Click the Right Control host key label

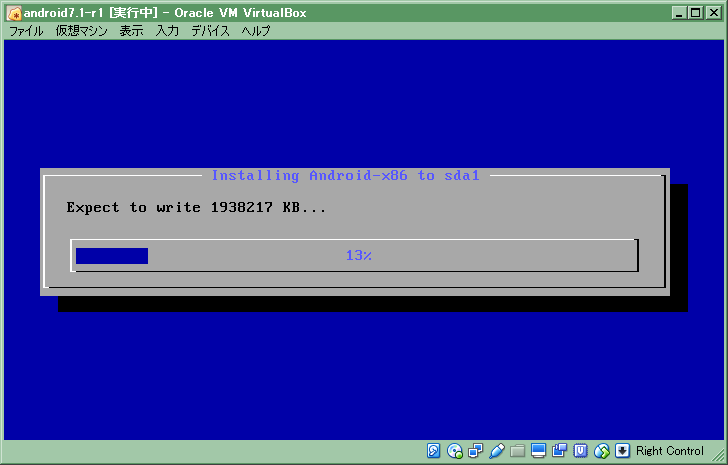[670, 451]
